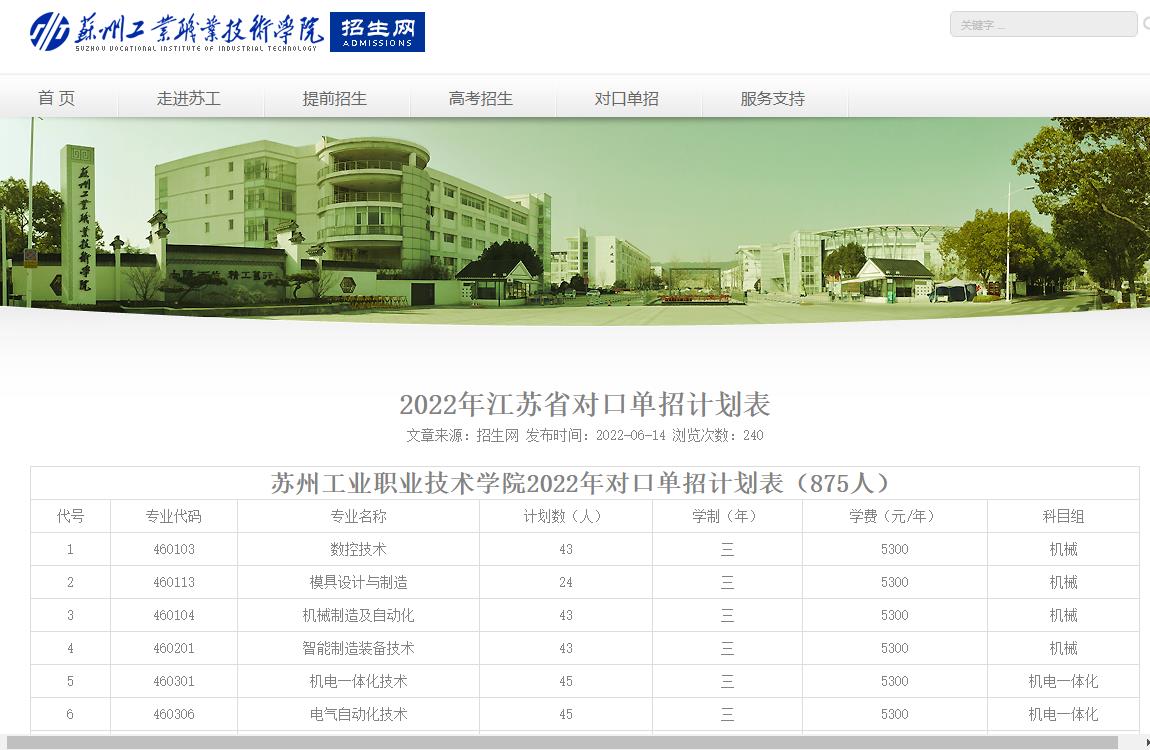This screenshot has width=1150, height=750.
Task: Click the major code cell 460306
Action: (x=174, y=714)
